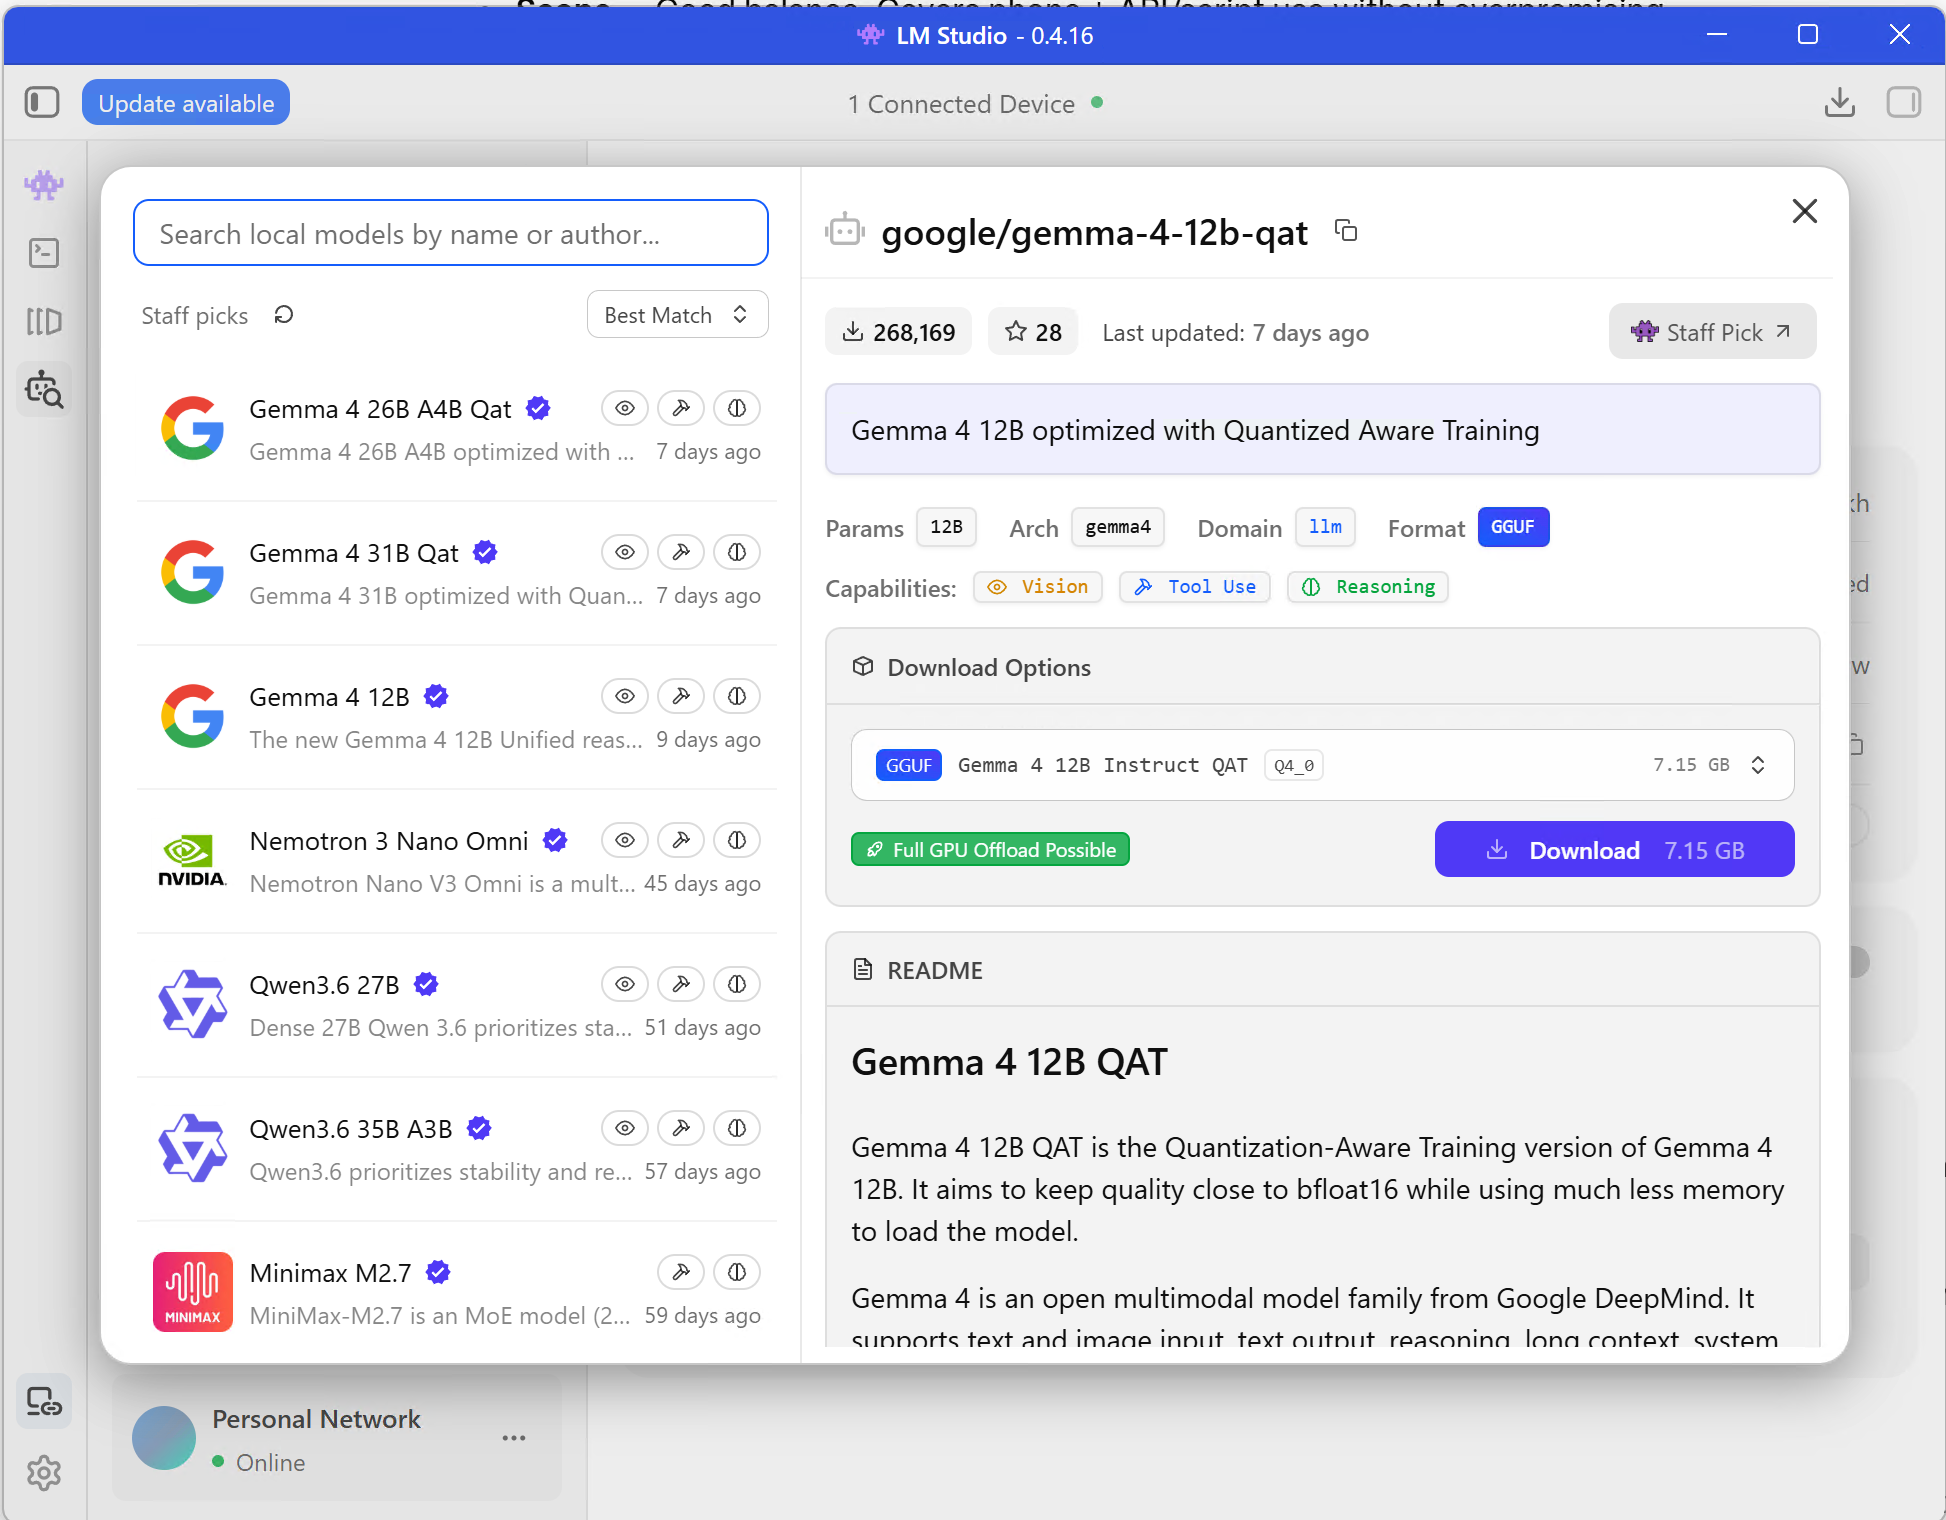Screen dimensions: 1946x1520
Task: Open the Personal Network three-dot menu
Action: click(514, 1438)
